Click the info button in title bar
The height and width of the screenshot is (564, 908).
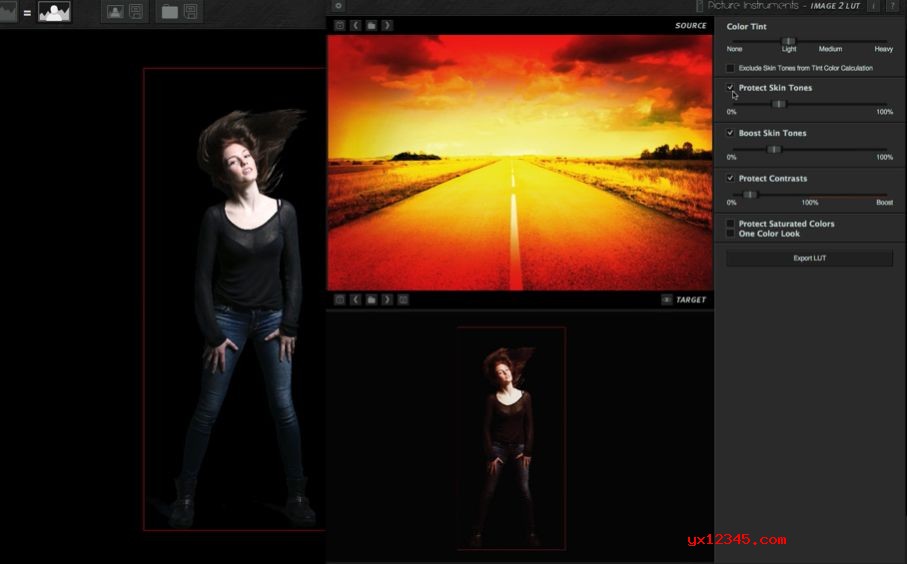coord(873,6)
